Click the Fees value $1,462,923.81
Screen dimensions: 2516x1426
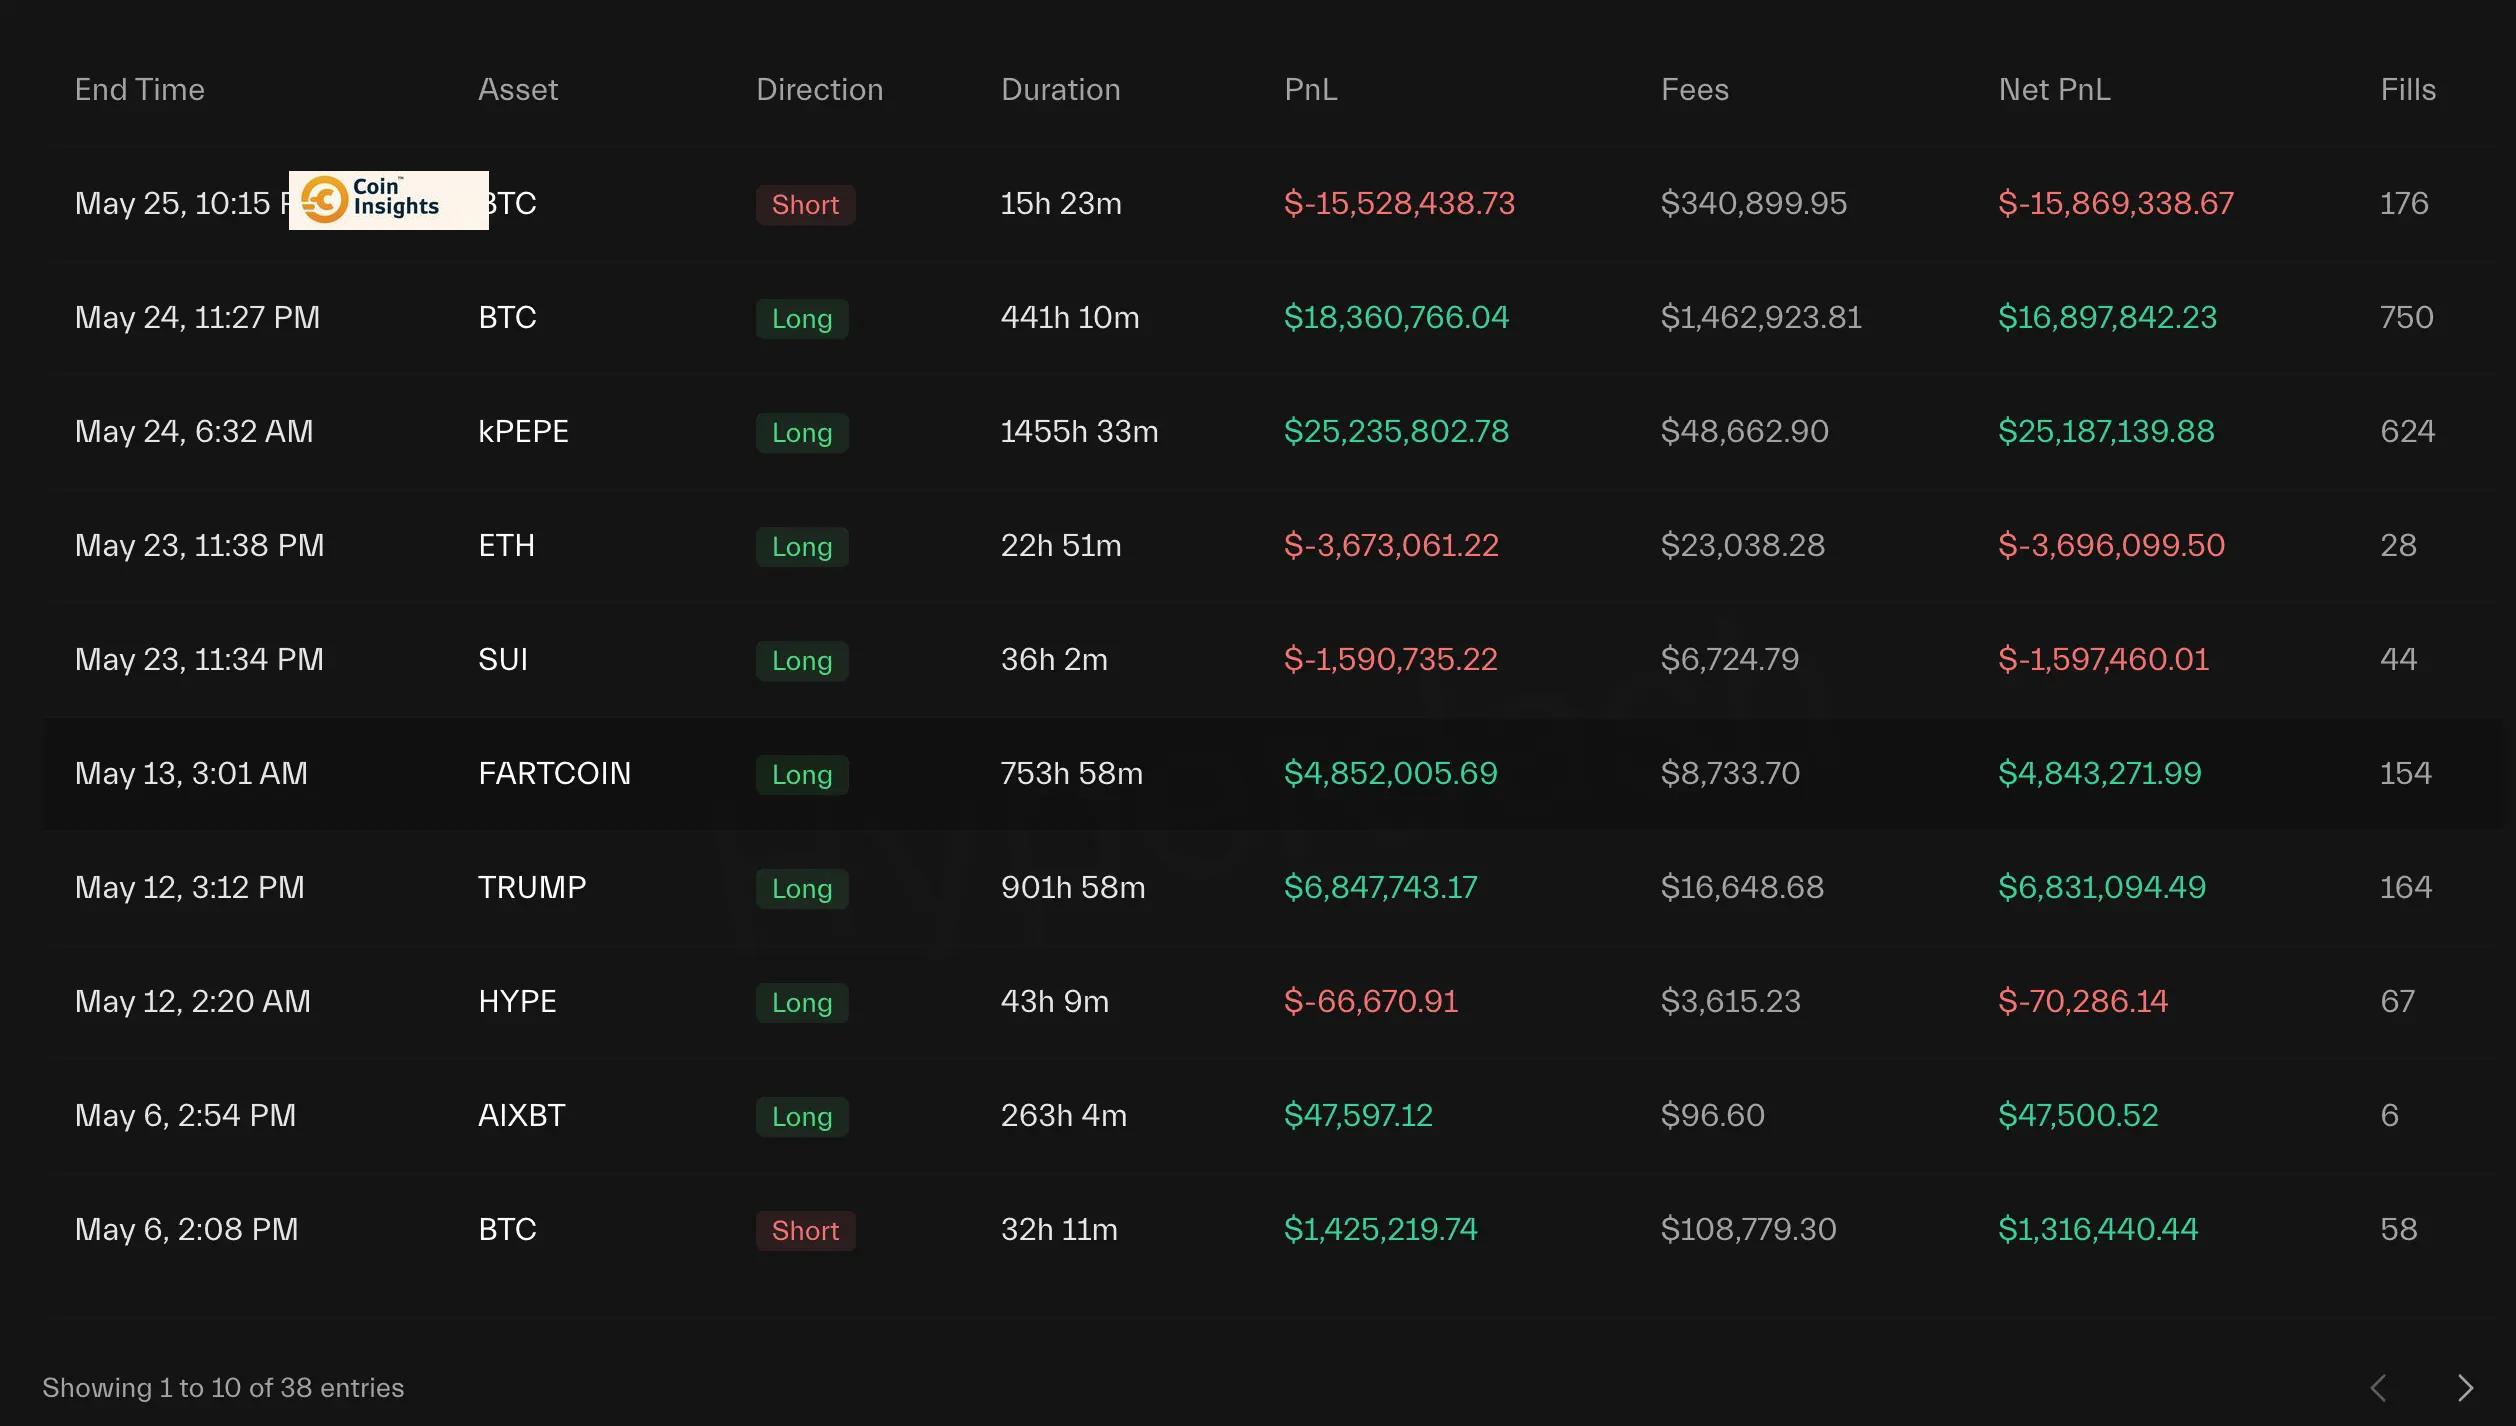(1761, 317)
